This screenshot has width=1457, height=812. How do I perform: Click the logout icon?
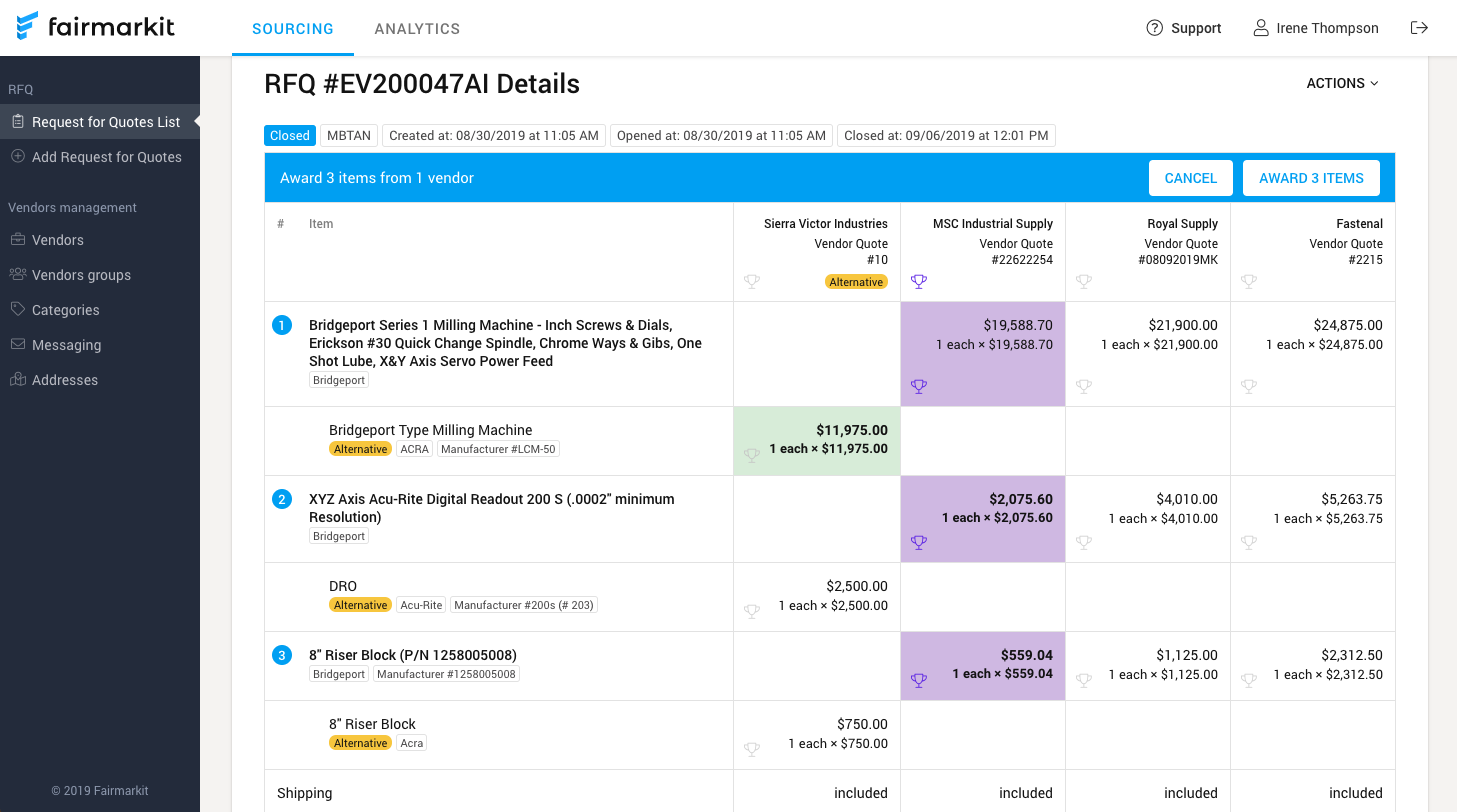pyautogui.click(x=1419, y=28)
